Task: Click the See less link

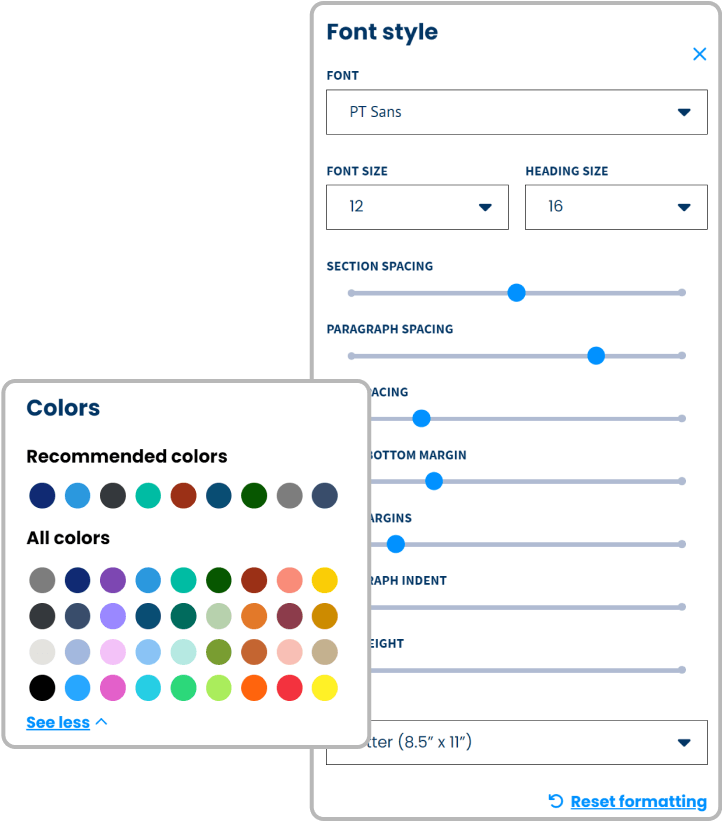Action: 58,722
